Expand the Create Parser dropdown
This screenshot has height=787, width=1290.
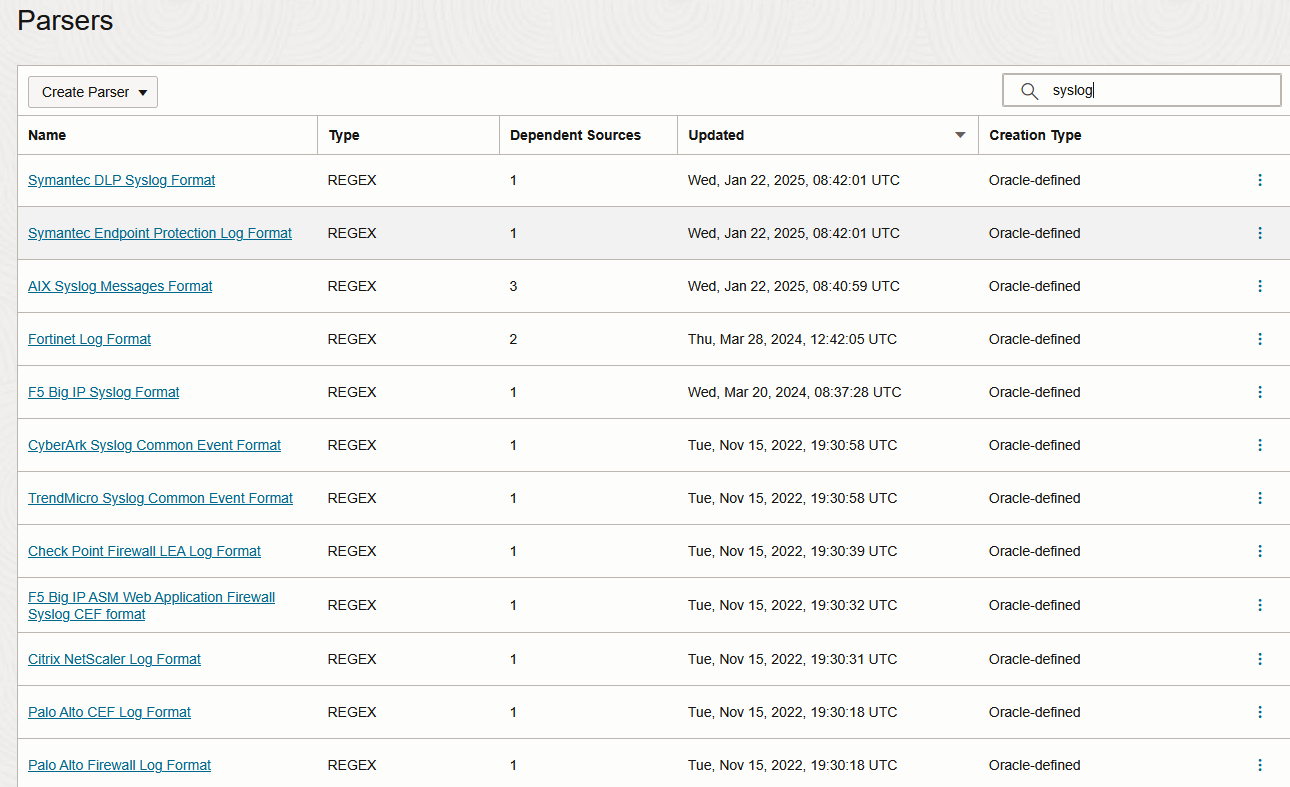point(92,92)
